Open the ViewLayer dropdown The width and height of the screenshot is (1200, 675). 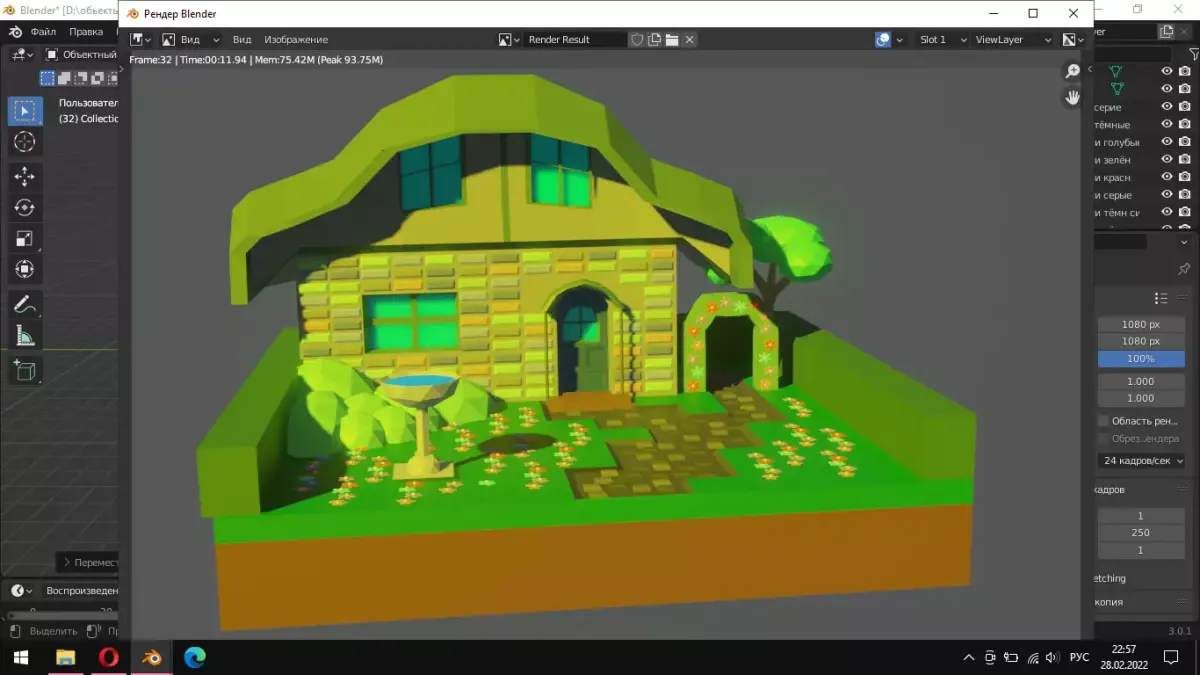(1013, 40)
